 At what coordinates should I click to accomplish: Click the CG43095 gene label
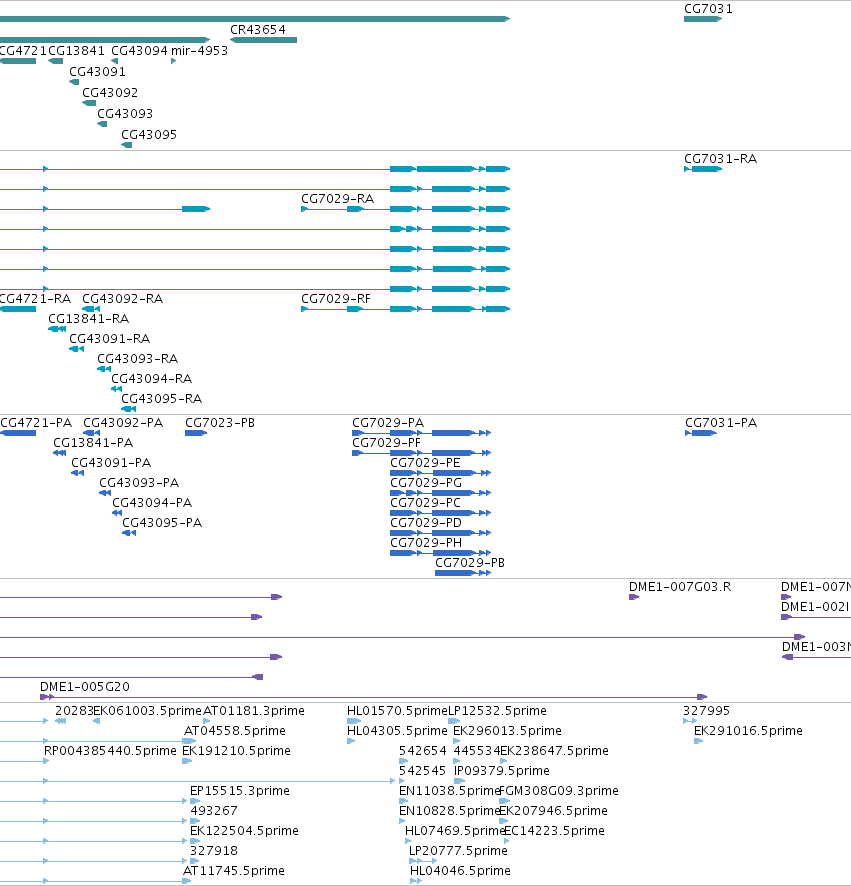[x=149, y=134]
